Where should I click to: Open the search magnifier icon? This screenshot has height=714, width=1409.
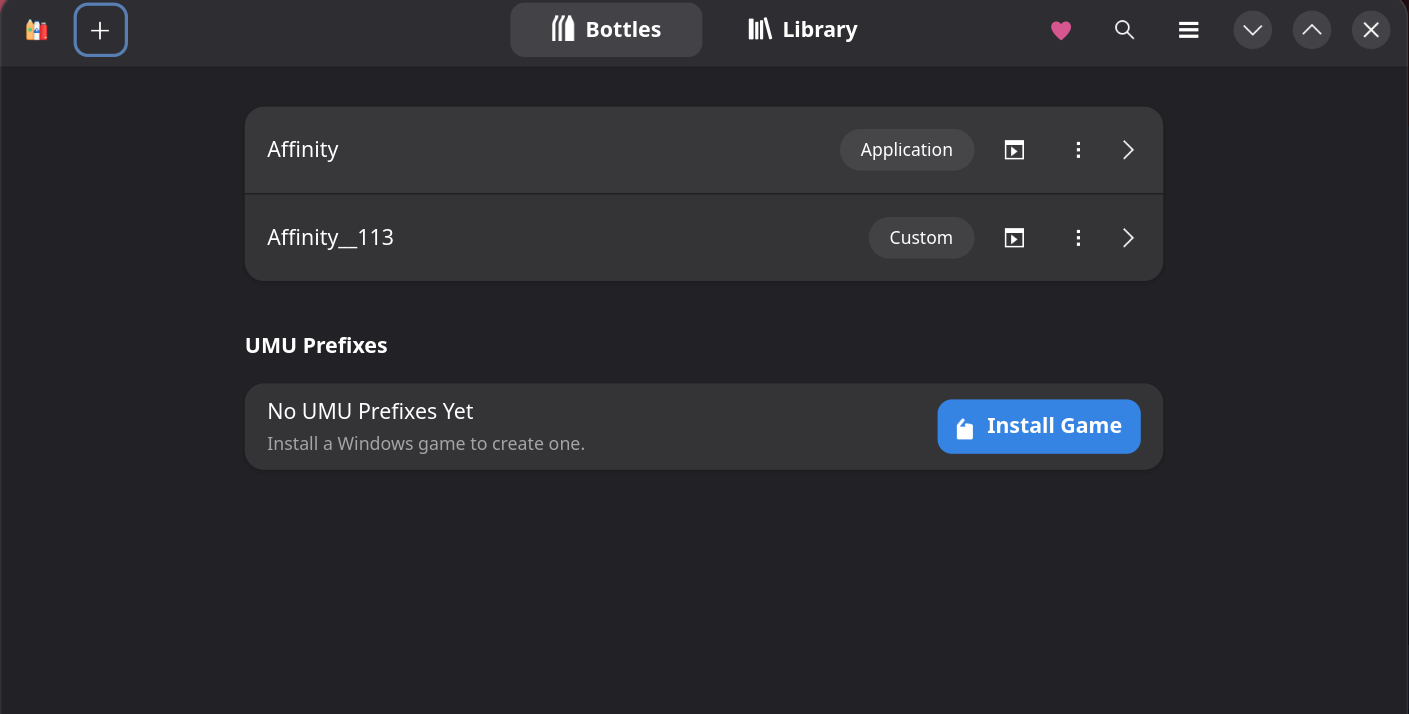1124,30
